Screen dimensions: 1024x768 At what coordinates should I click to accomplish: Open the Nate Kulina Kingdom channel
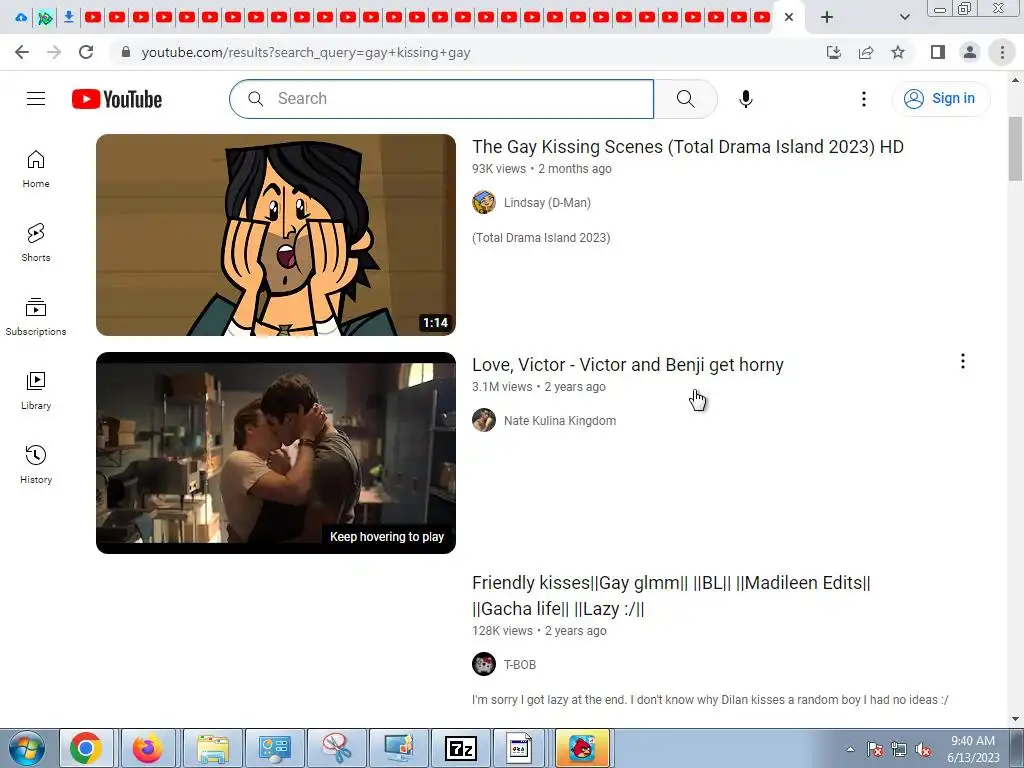560,421
